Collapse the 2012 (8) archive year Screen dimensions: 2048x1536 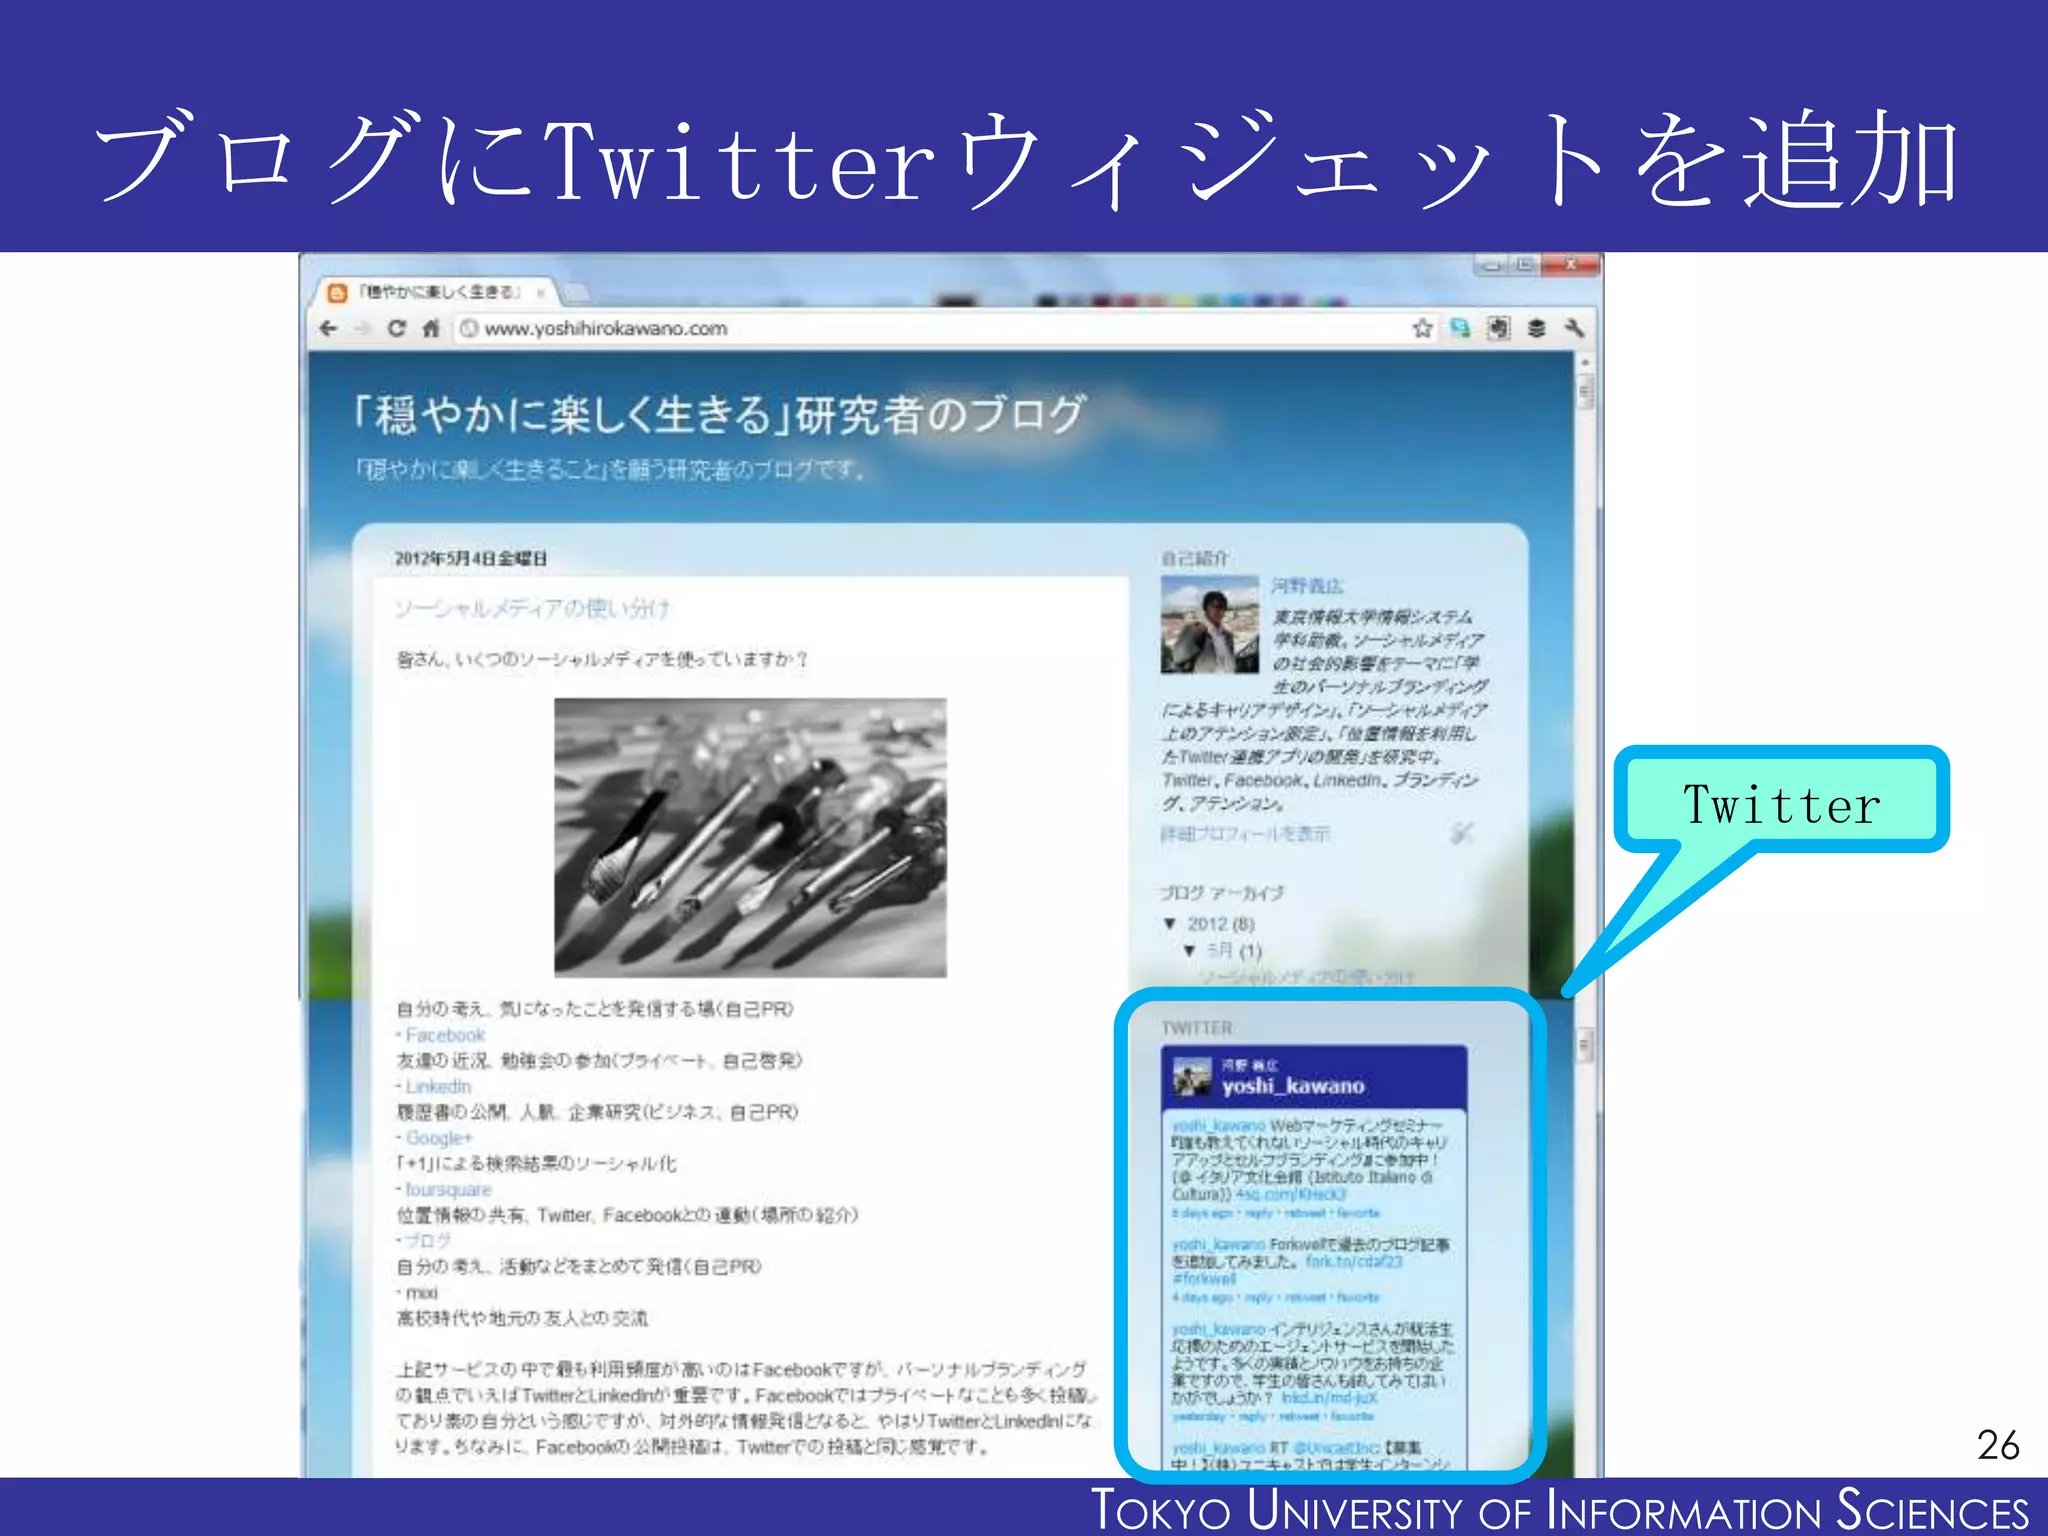pos(1169,923)
